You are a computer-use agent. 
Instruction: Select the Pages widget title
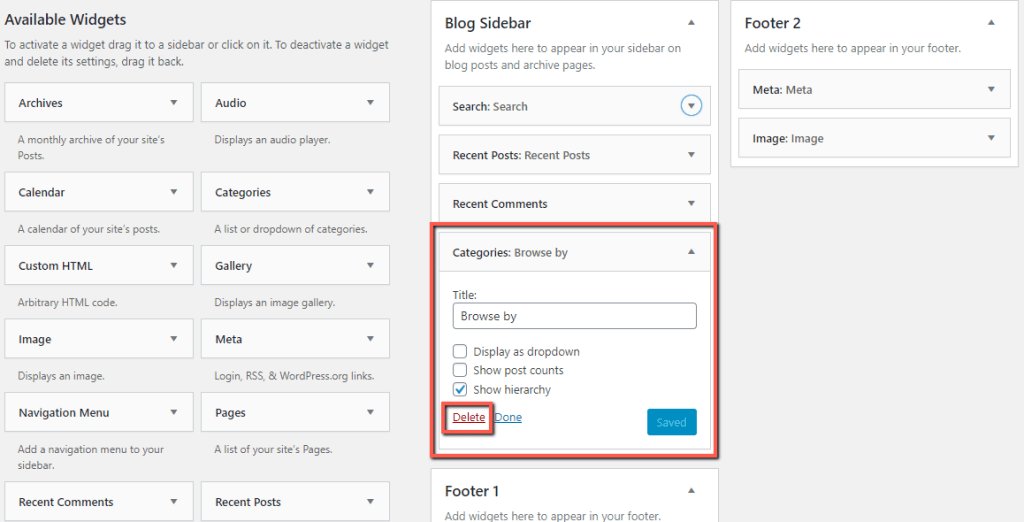(x=230, y=413)
